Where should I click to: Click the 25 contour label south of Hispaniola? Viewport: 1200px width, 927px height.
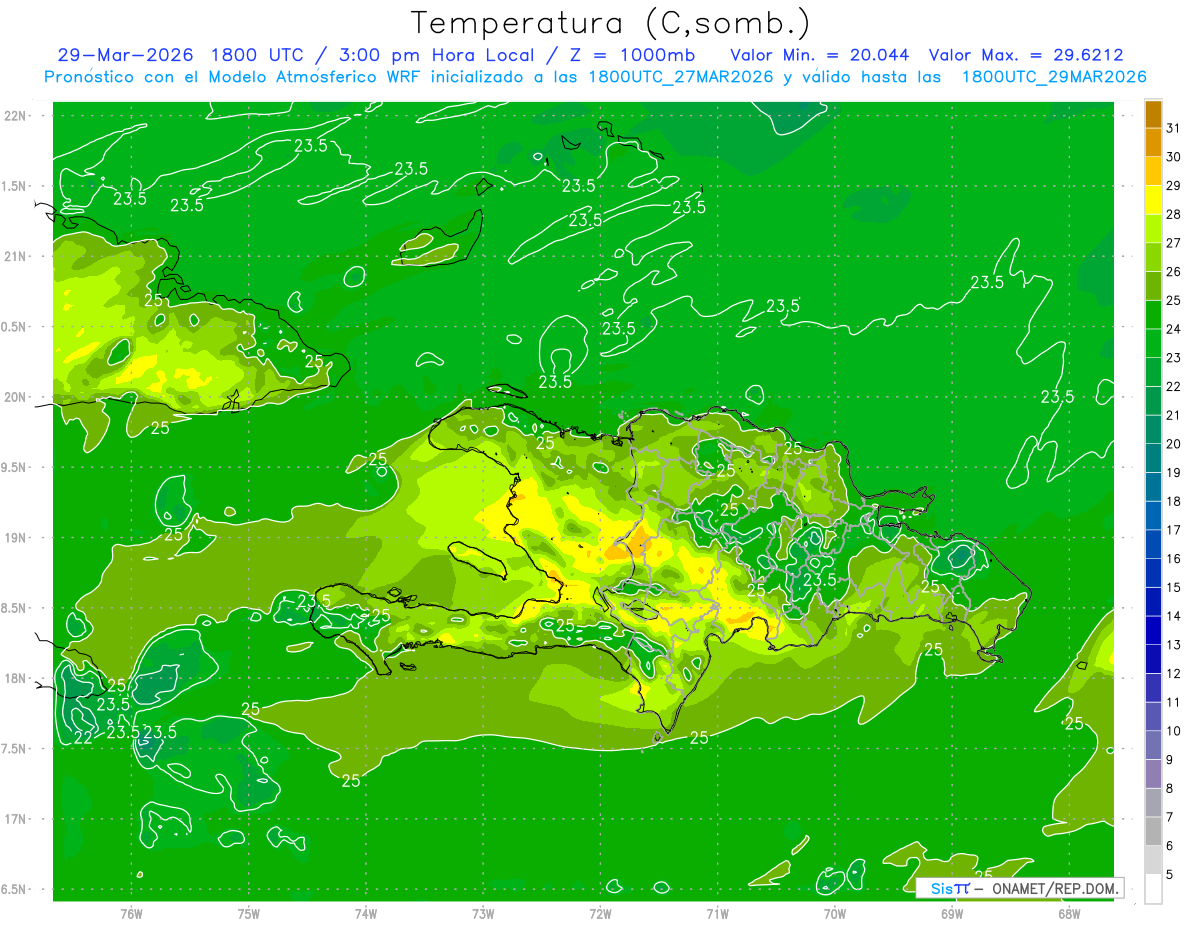(699, 738)
